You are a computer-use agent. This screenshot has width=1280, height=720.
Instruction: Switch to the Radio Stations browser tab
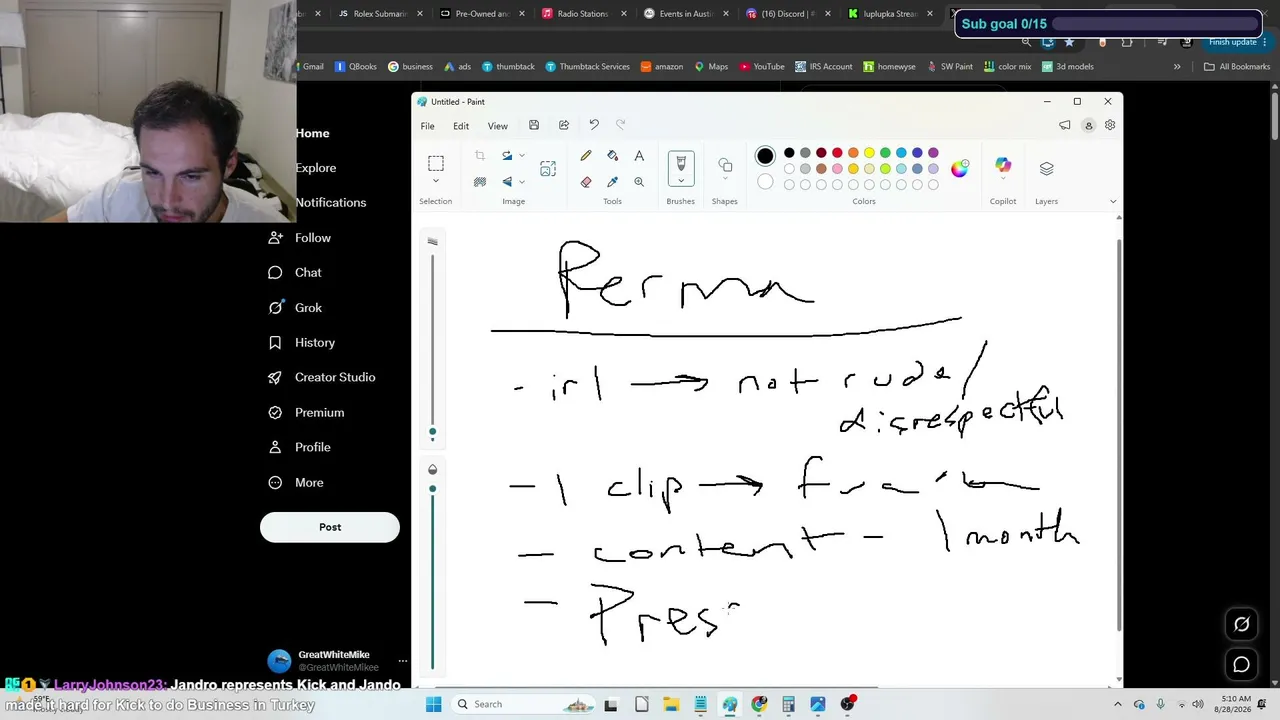pos(583,14)
